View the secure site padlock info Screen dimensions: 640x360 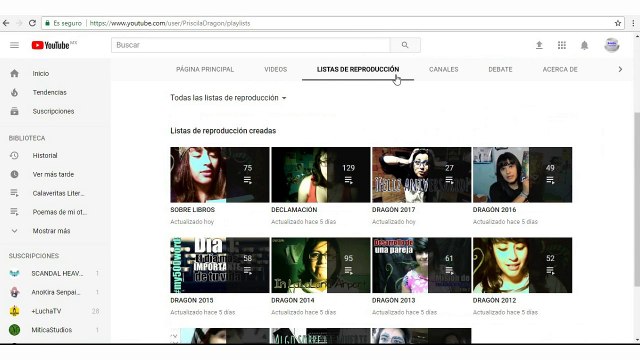click(47, 23)
